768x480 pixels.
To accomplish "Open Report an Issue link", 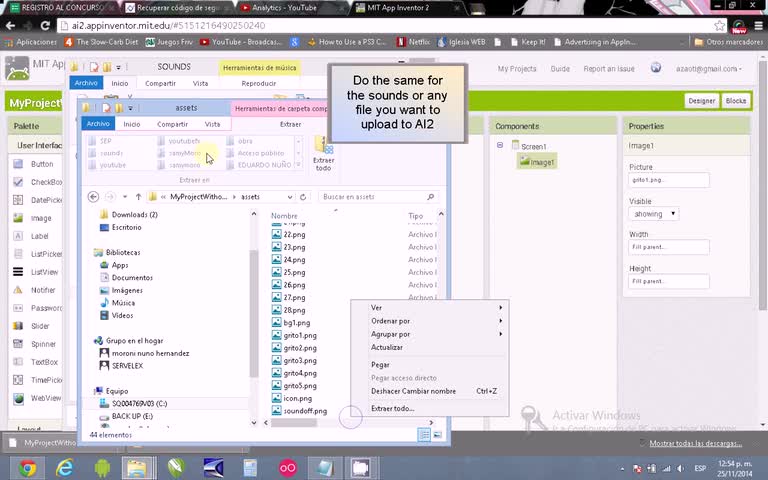I will click(609, 69).
